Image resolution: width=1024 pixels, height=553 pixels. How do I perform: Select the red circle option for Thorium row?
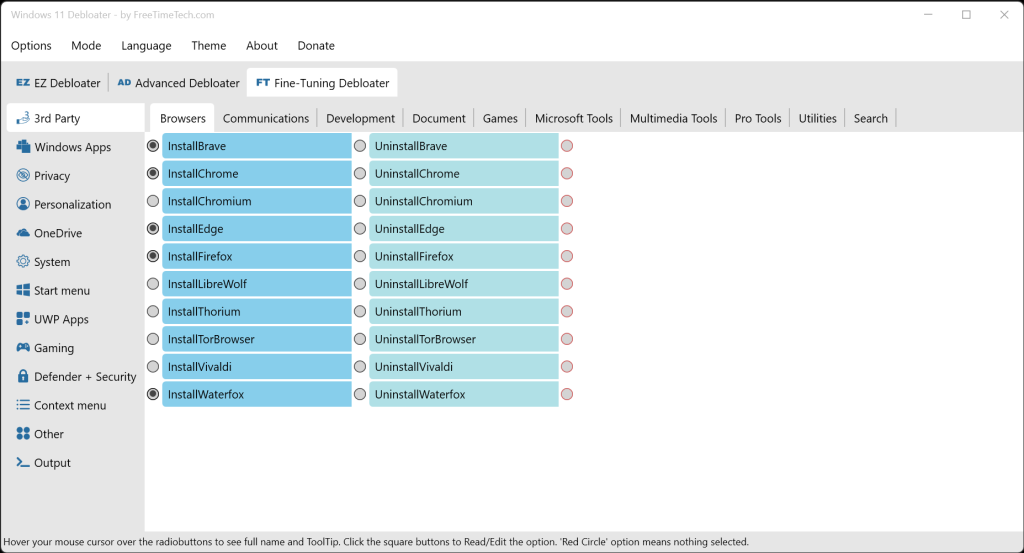pyautogui.click(x=567, y=311)
